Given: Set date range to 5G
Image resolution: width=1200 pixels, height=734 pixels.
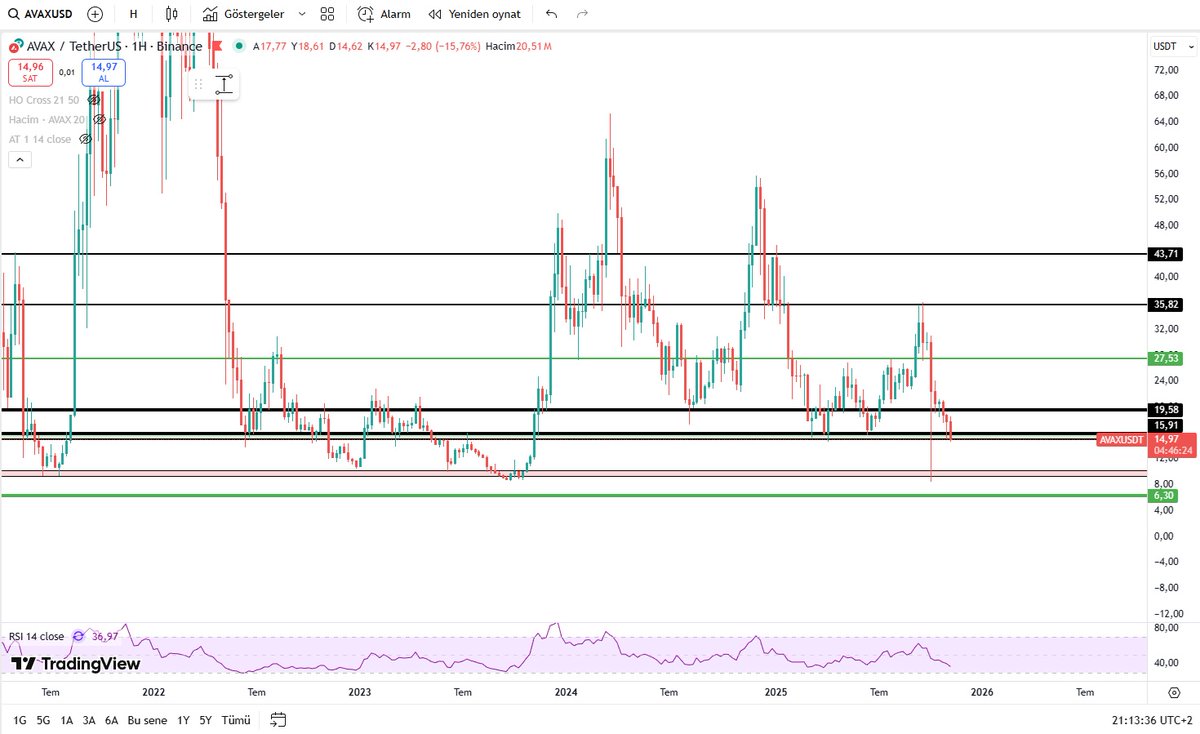Looking at the screenshot, I should [x=43, y=719].
